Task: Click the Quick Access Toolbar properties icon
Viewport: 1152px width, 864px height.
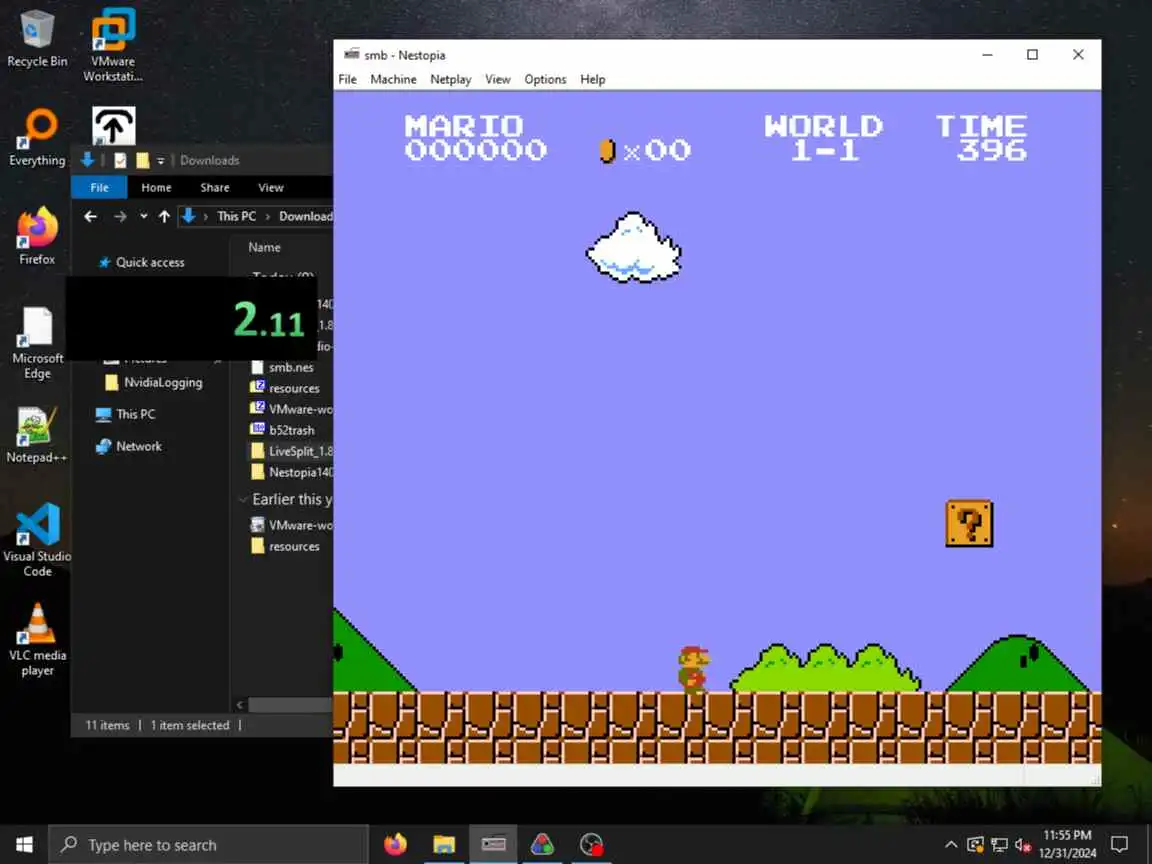Action: coord(120,160)
